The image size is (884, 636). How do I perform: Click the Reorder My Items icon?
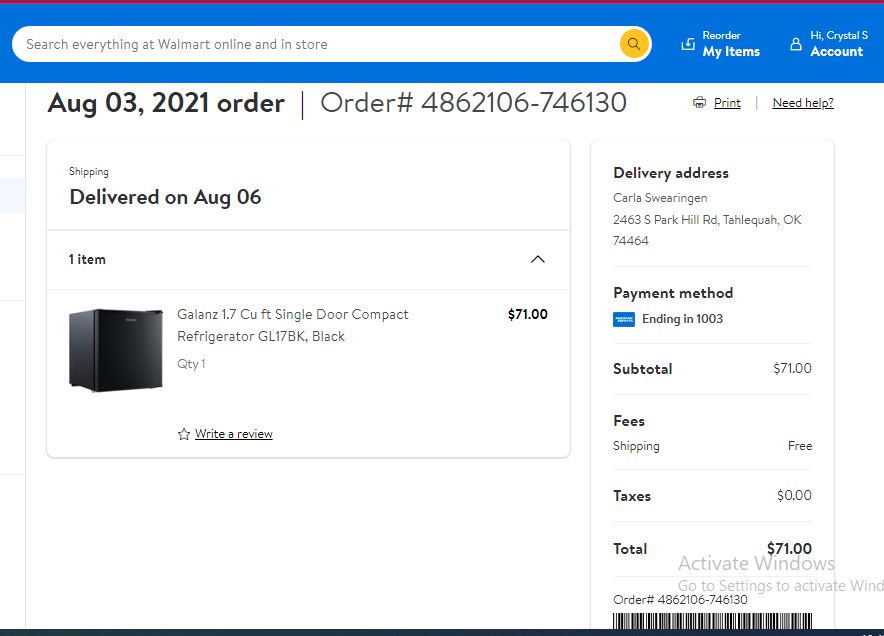688,44
